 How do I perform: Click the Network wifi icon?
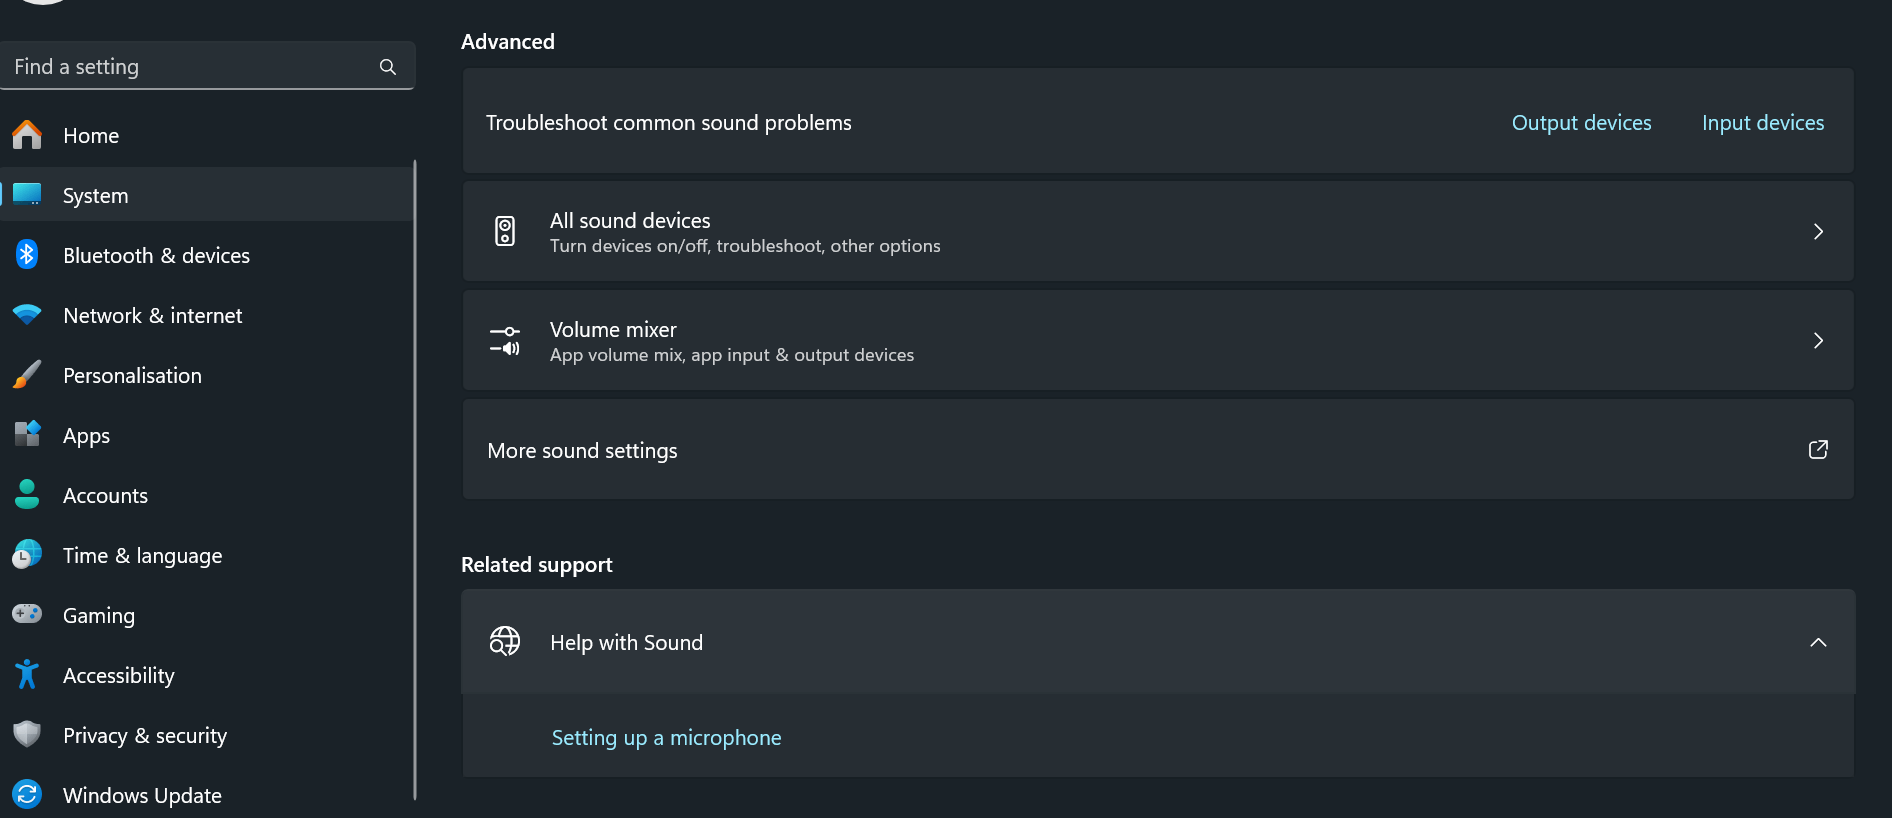click(x=27, y=315)
